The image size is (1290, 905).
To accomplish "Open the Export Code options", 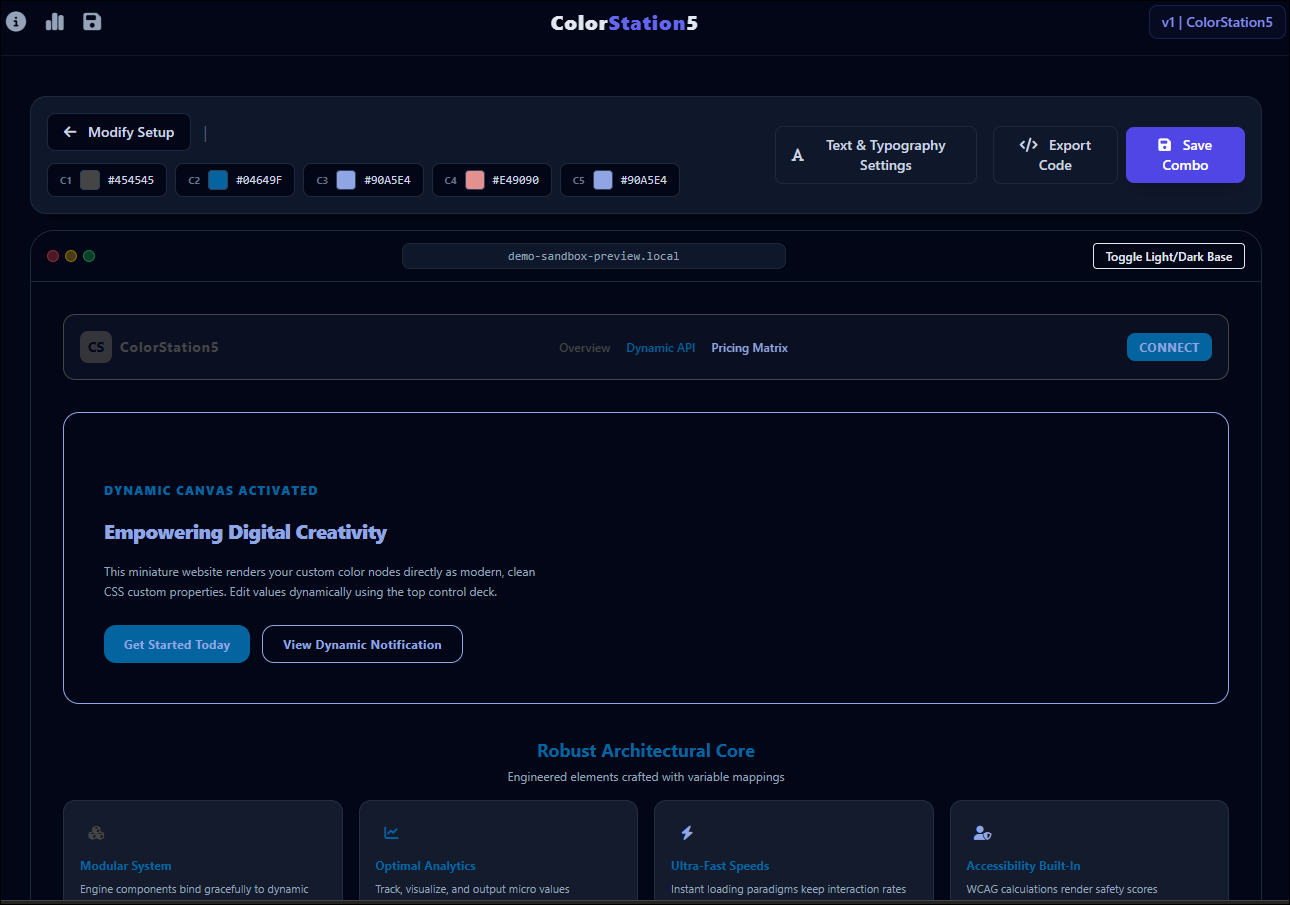I will [1055, 155].
